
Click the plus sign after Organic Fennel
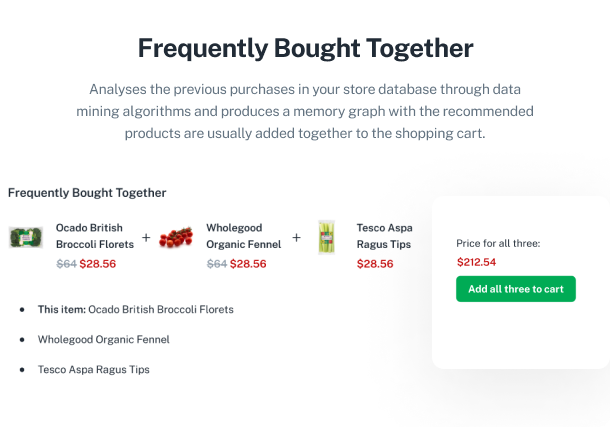pos(296,238)
